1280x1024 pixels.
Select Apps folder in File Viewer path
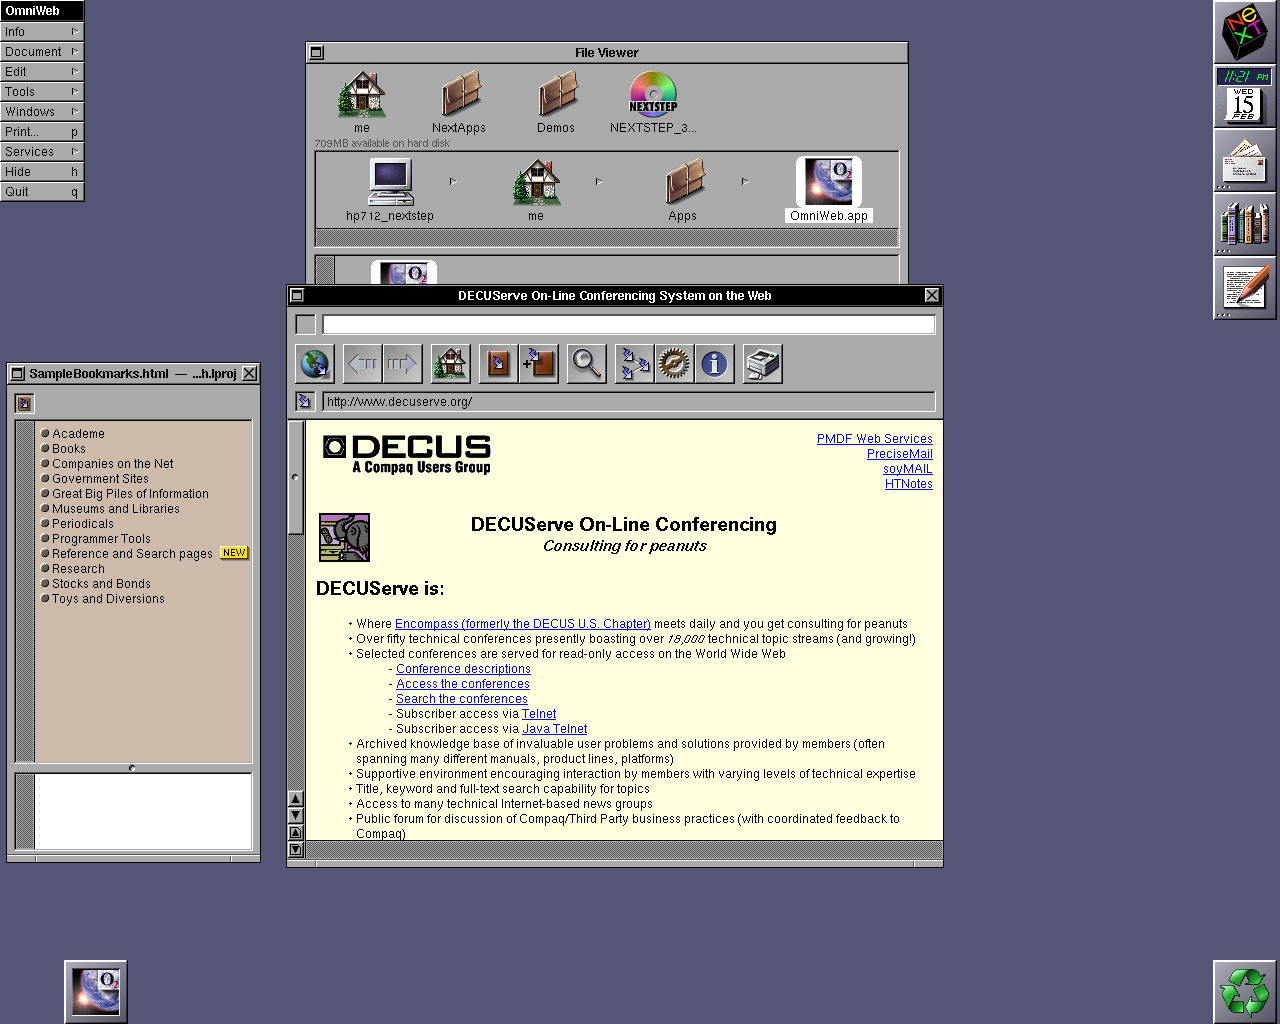[683, 190]
